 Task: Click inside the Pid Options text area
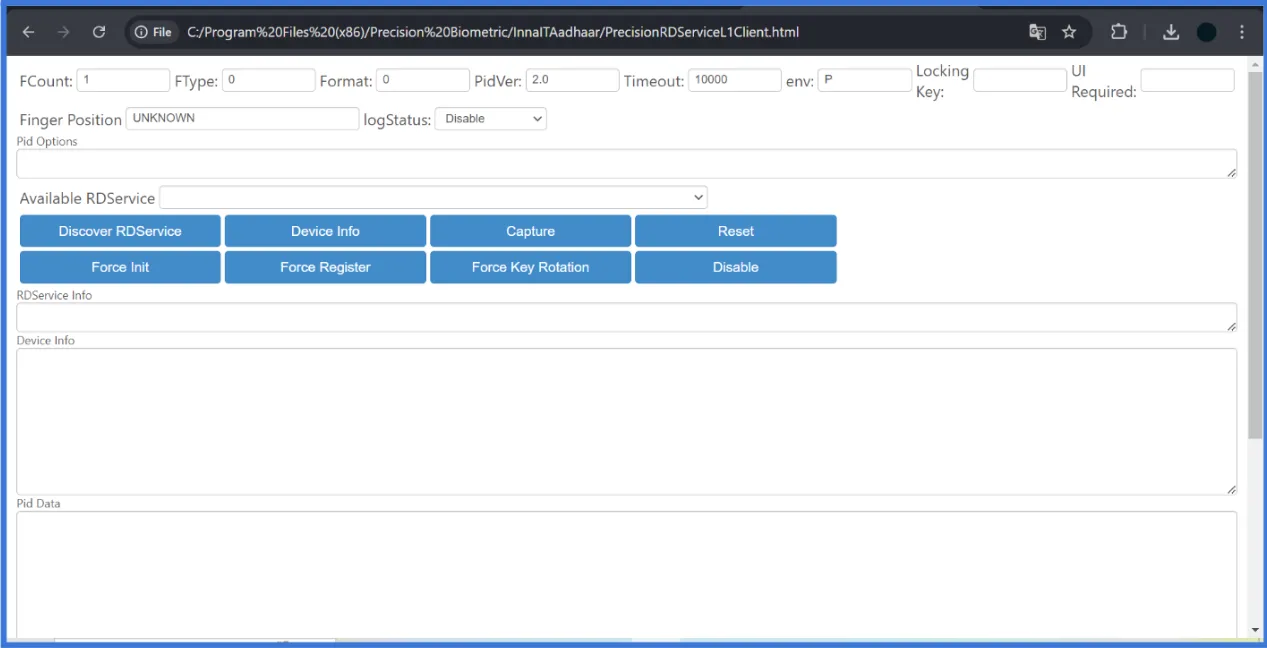(x=626, y=164)
